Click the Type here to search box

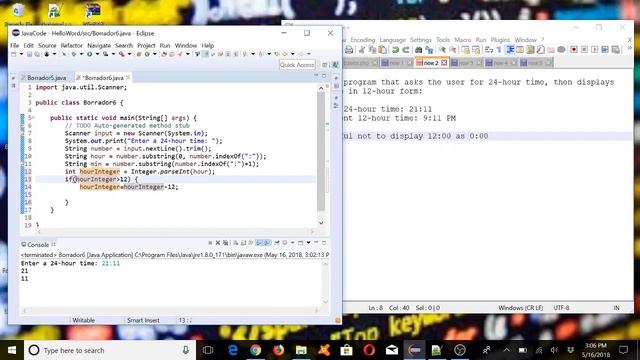tap(110, 350)
